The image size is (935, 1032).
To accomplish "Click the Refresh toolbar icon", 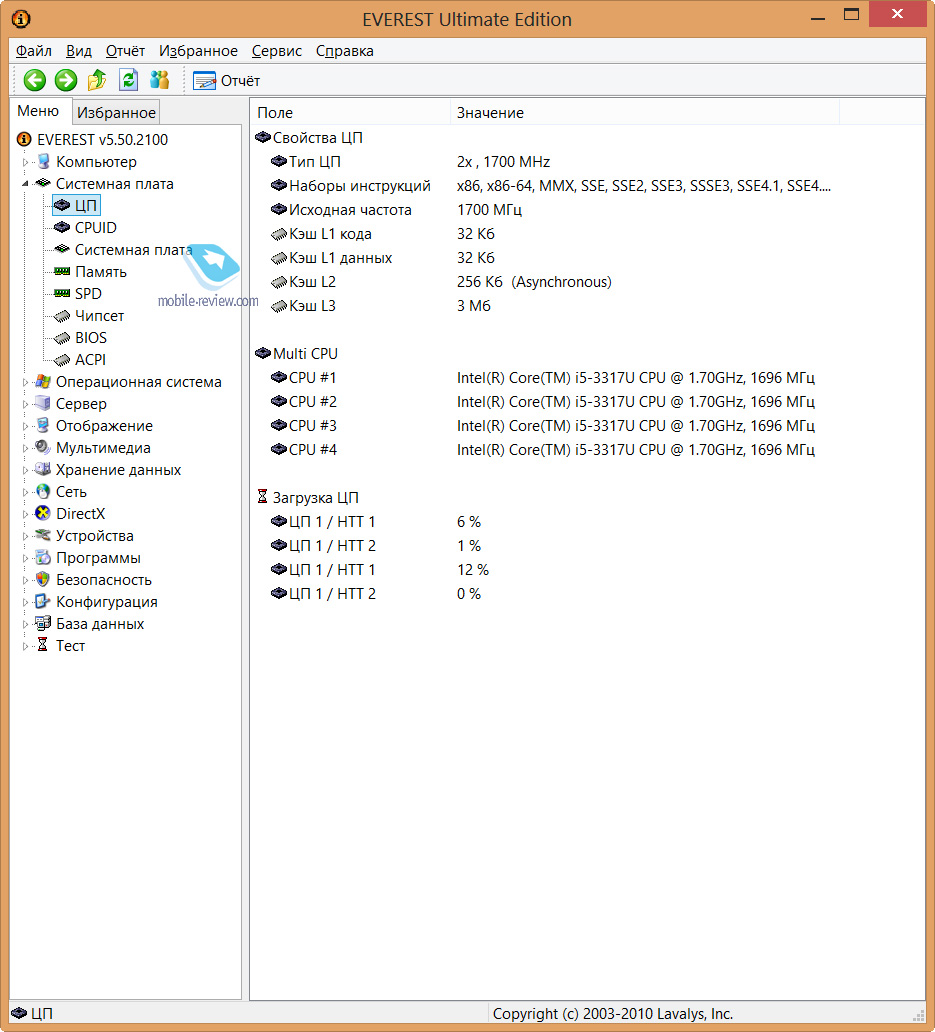I will (x=128, y=80).
